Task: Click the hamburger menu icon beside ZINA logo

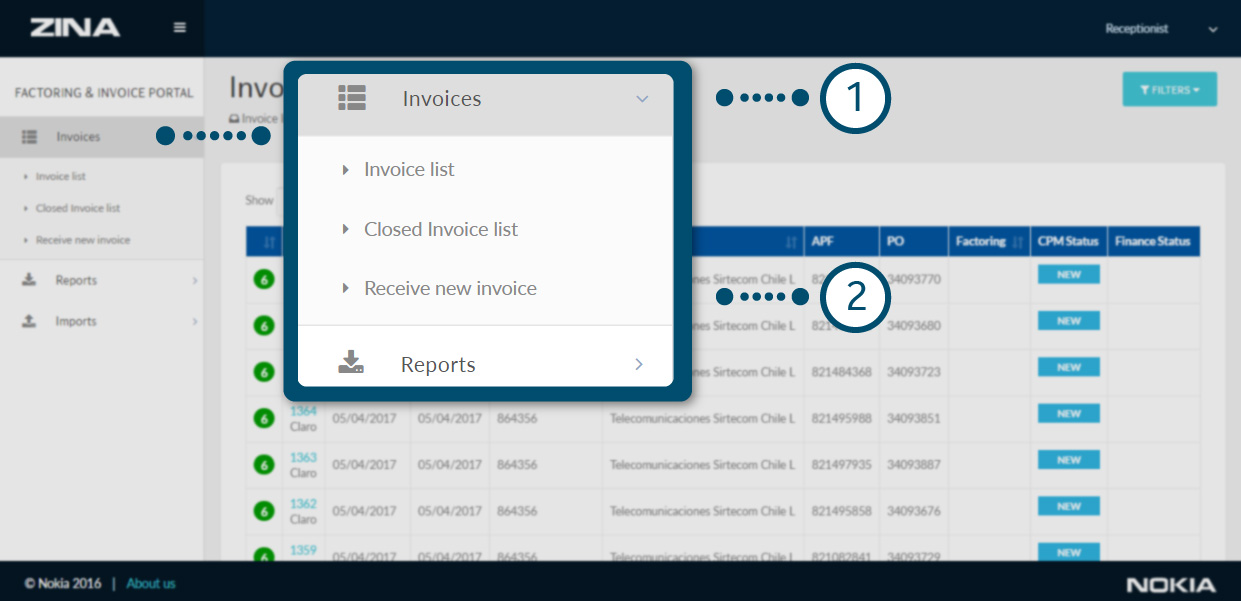Action: tap(180, 28)
